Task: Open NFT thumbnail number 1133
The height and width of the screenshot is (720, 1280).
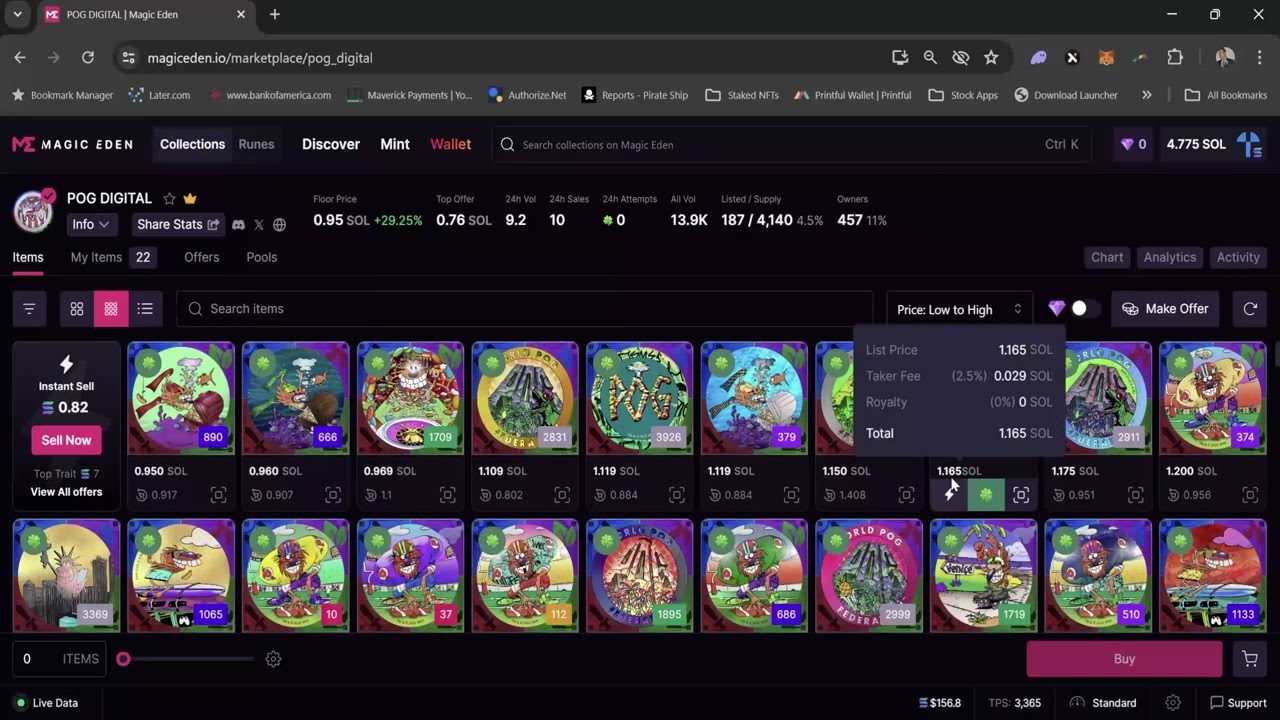Action: tap(1212, 575)
